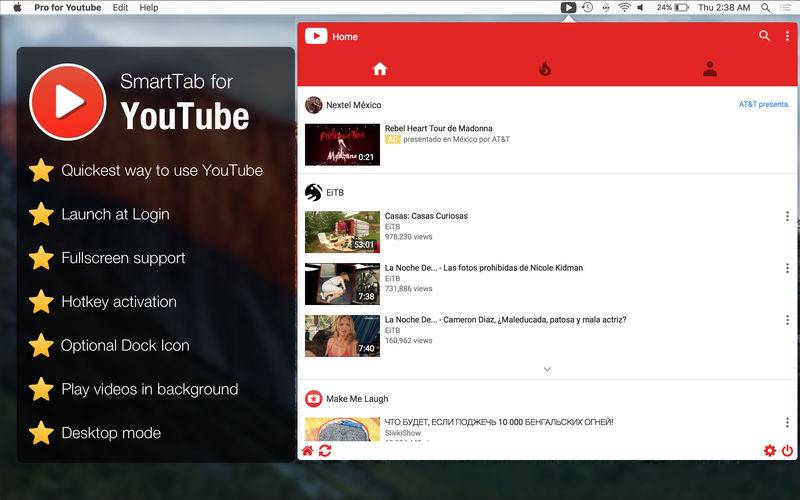800x500 pixels.
Task: Open Notification Center list icon
Action: point(785,7)
